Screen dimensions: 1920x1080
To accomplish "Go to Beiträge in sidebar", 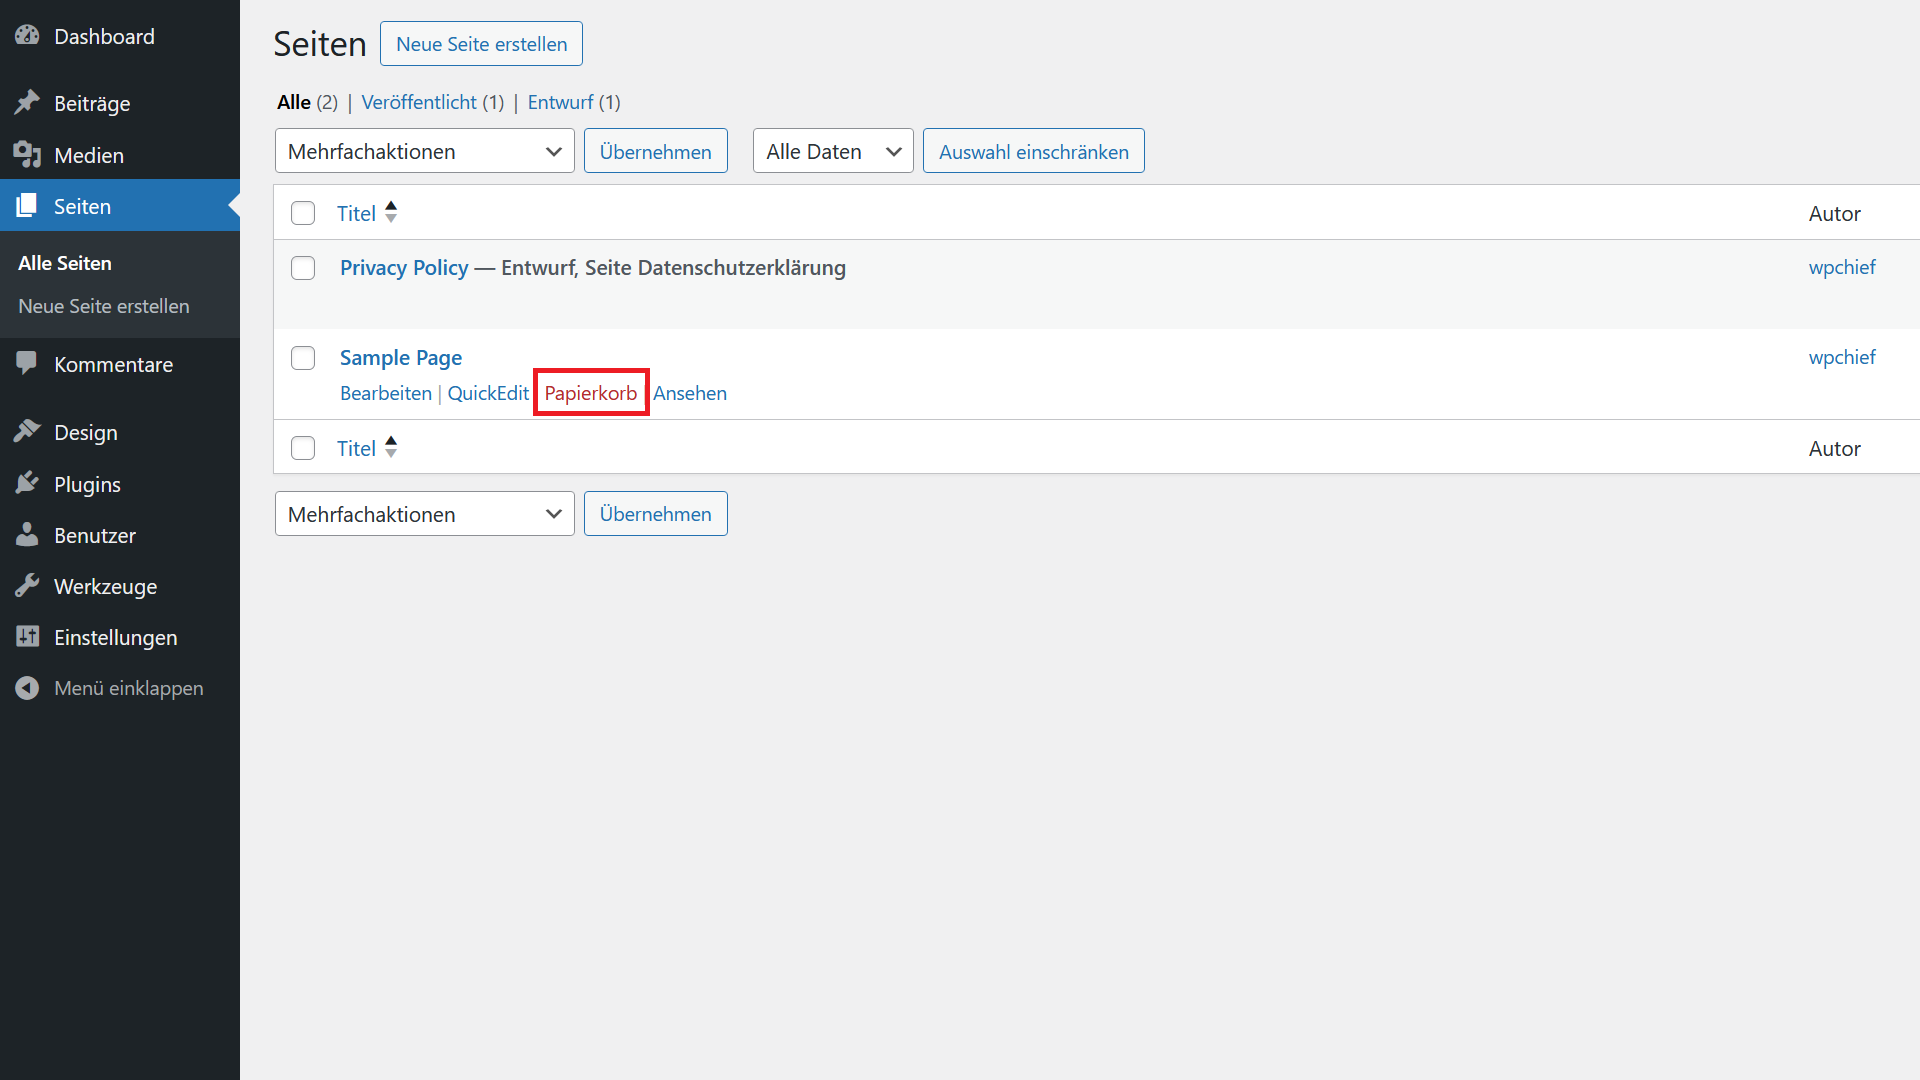I will pyautogui.click(x=120, y=103).
